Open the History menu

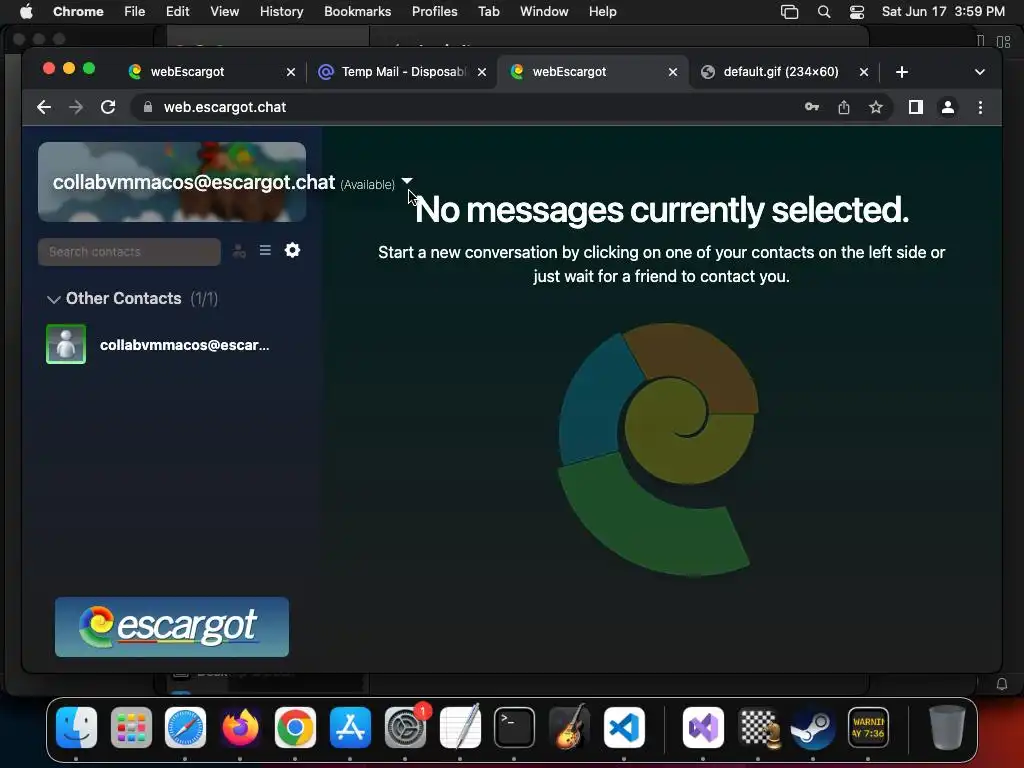(281, 11)
